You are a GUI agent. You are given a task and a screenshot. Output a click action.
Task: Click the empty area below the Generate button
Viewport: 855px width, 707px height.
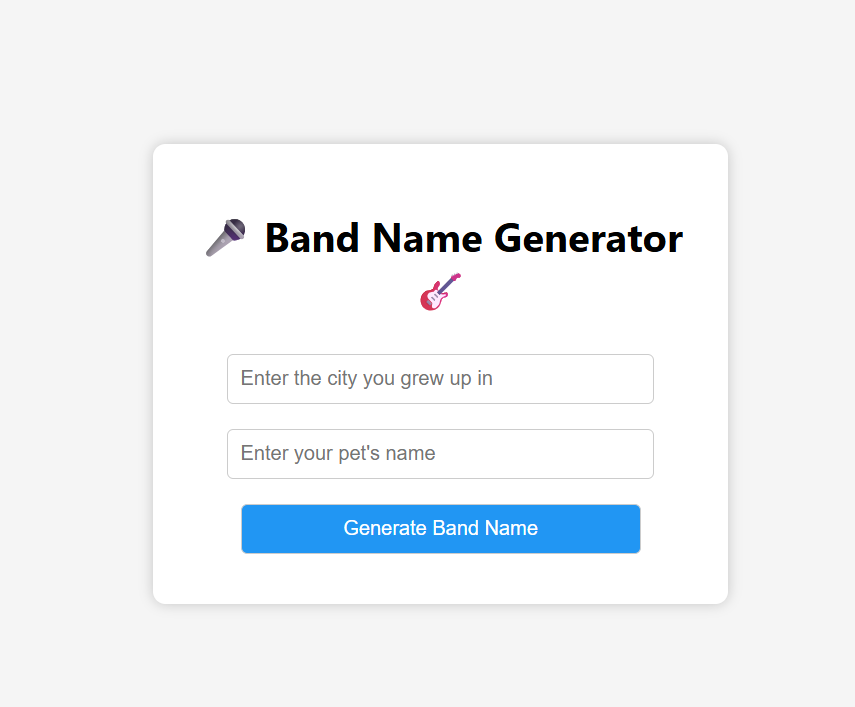tap(440, 575)
